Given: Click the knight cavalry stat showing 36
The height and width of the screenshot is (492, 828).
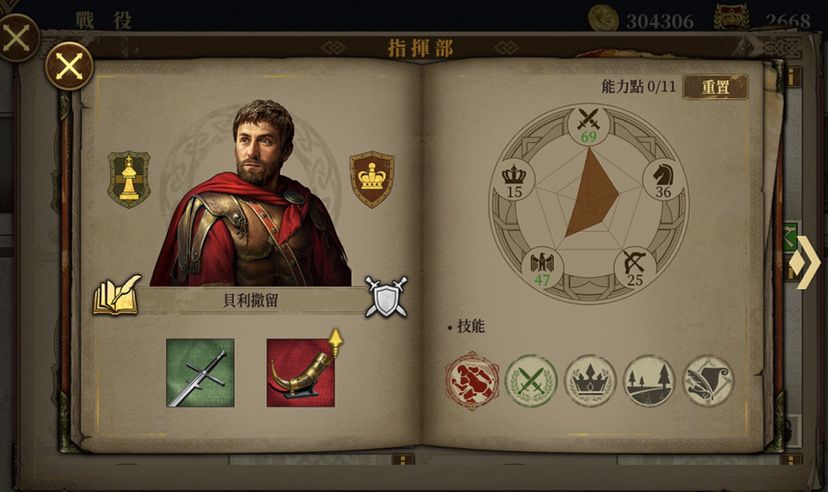Looking at the screenshot, I should [663, 180].
